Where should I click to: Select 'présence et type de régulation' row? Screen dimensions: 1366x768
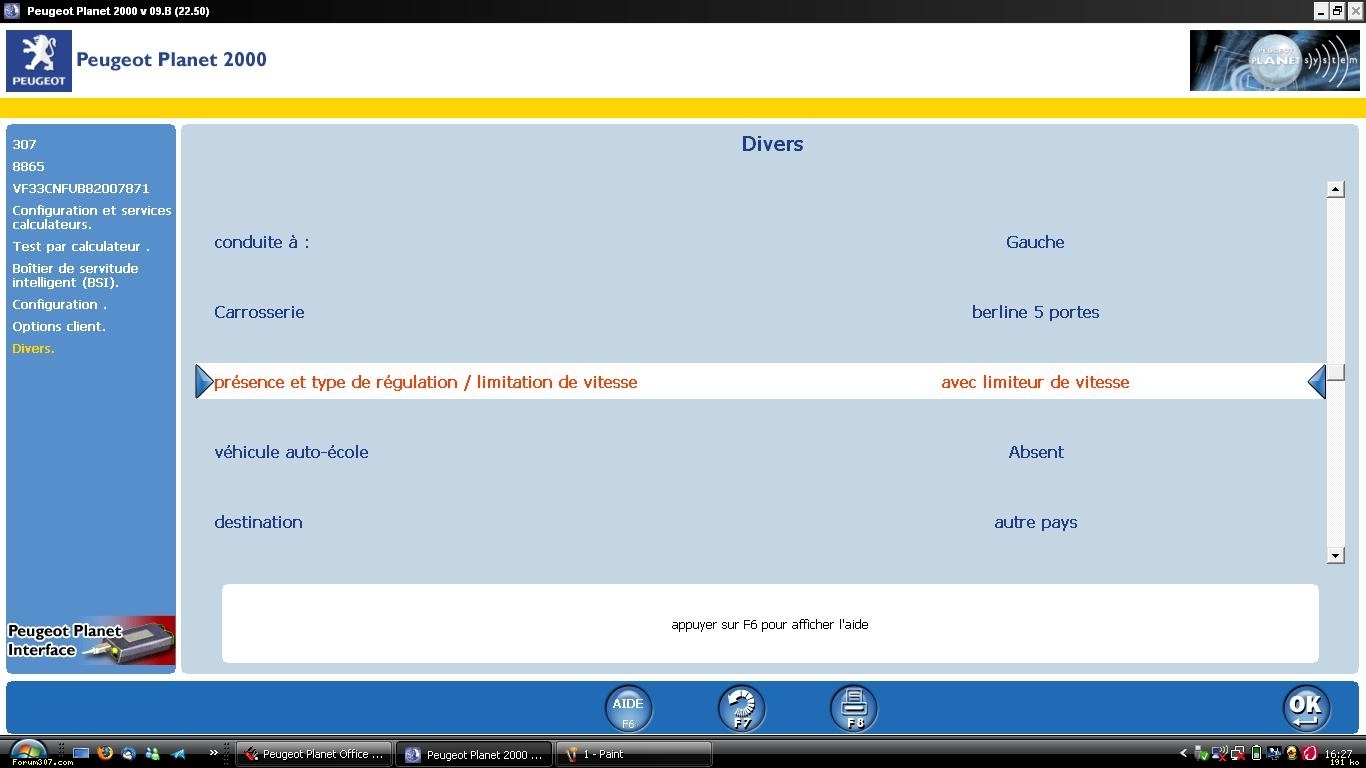(760, 382)
